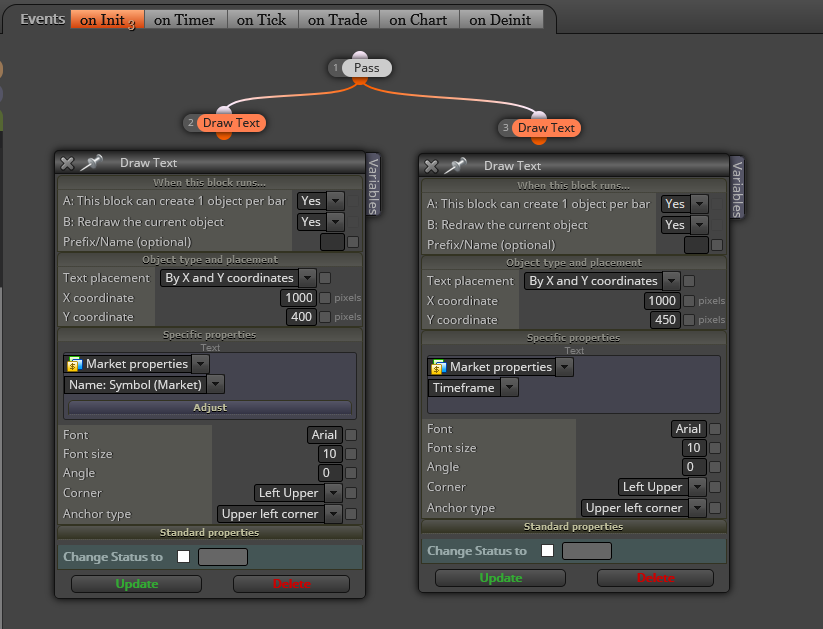Open Market properties dropdown in right panel
This screenshot has height=629, width=823.
click(x=564, y=367)
